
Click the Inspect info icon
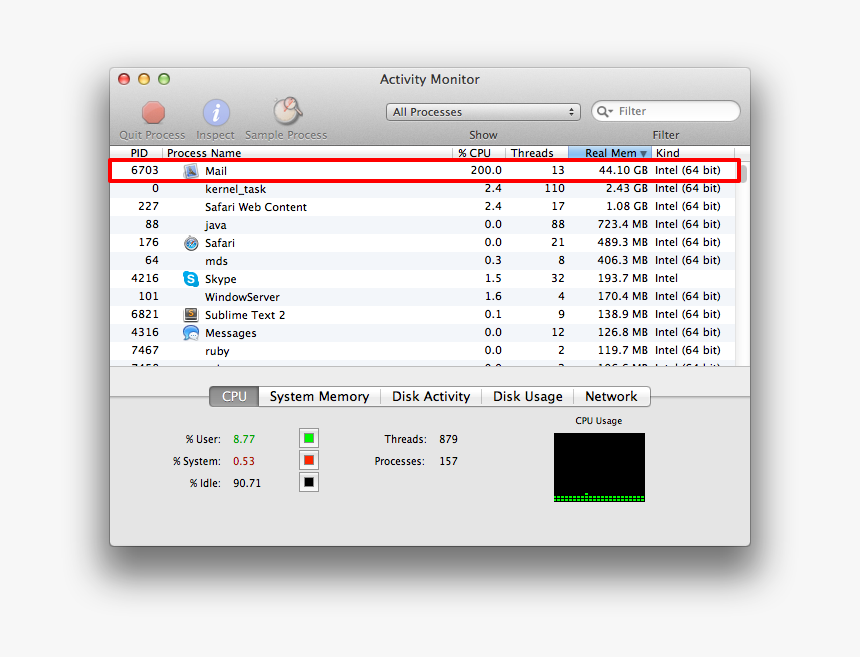216,113
